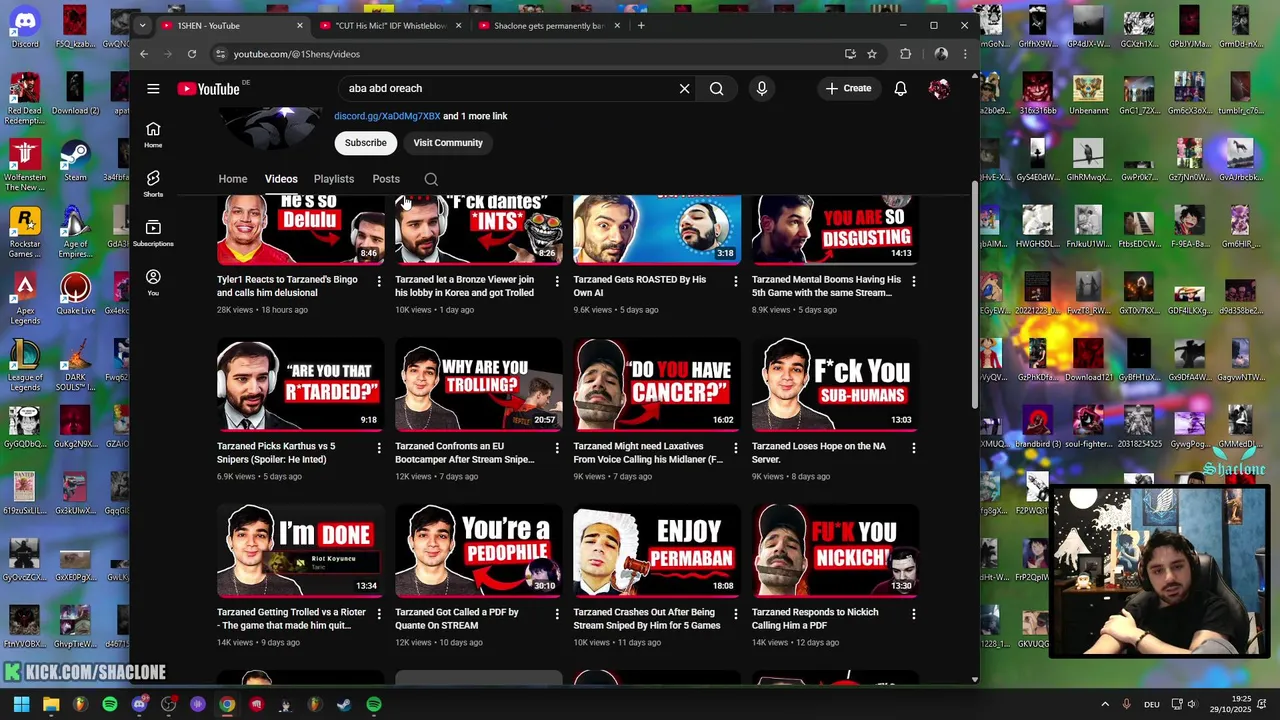Open the You section in sidebar
This screenshot has height=720, width=1280.
point(153,282)
